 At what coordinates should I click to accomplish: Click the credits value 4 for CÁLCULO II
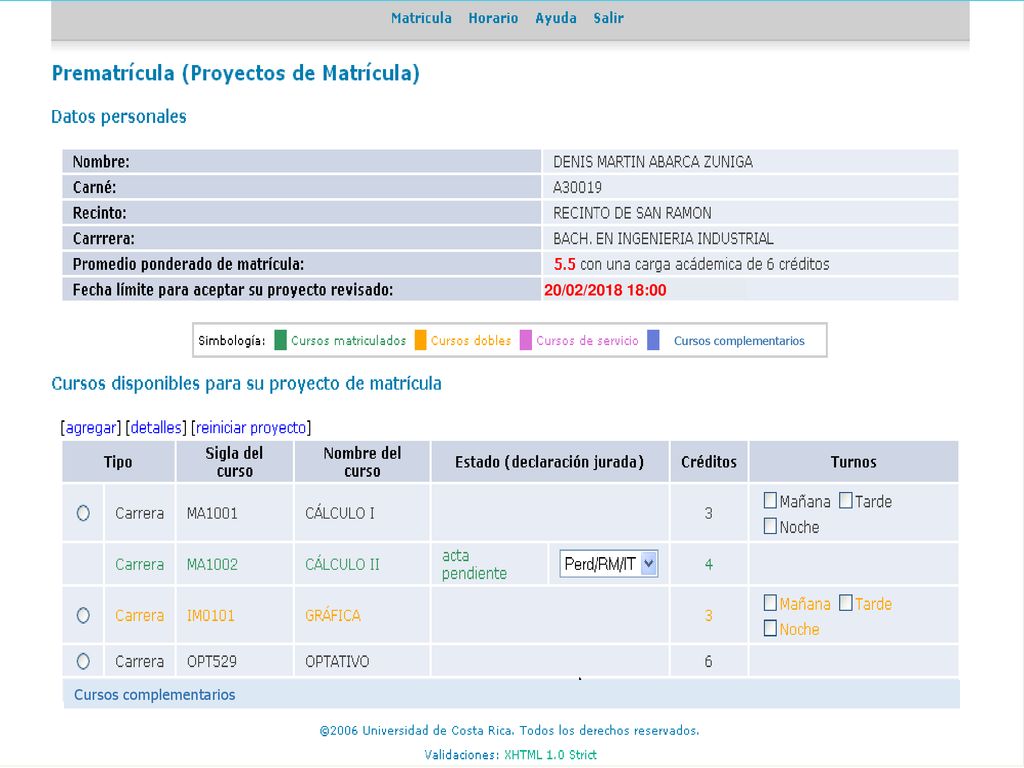(x=709, y=564)
